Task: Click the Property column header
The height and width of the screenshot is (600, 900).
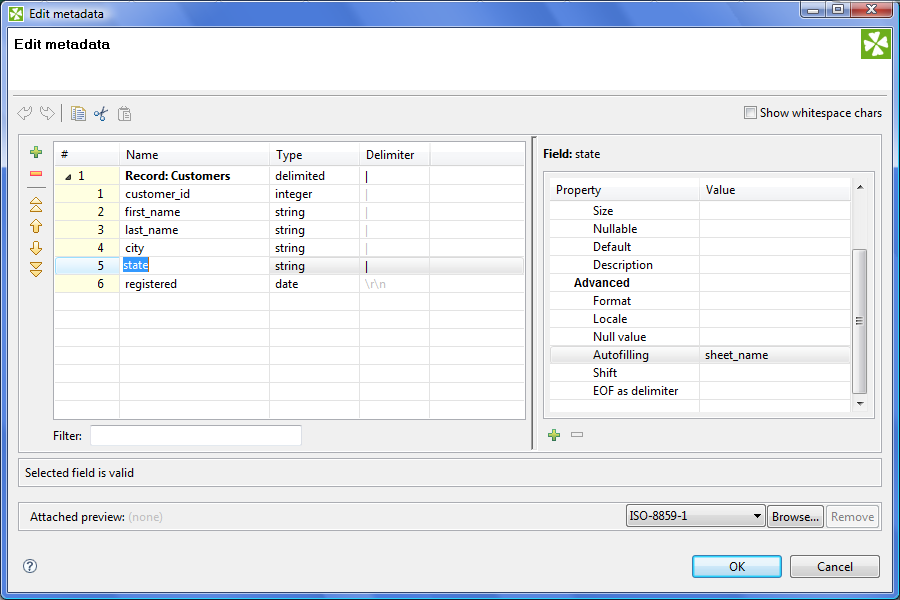Action: tap(624, 189)
